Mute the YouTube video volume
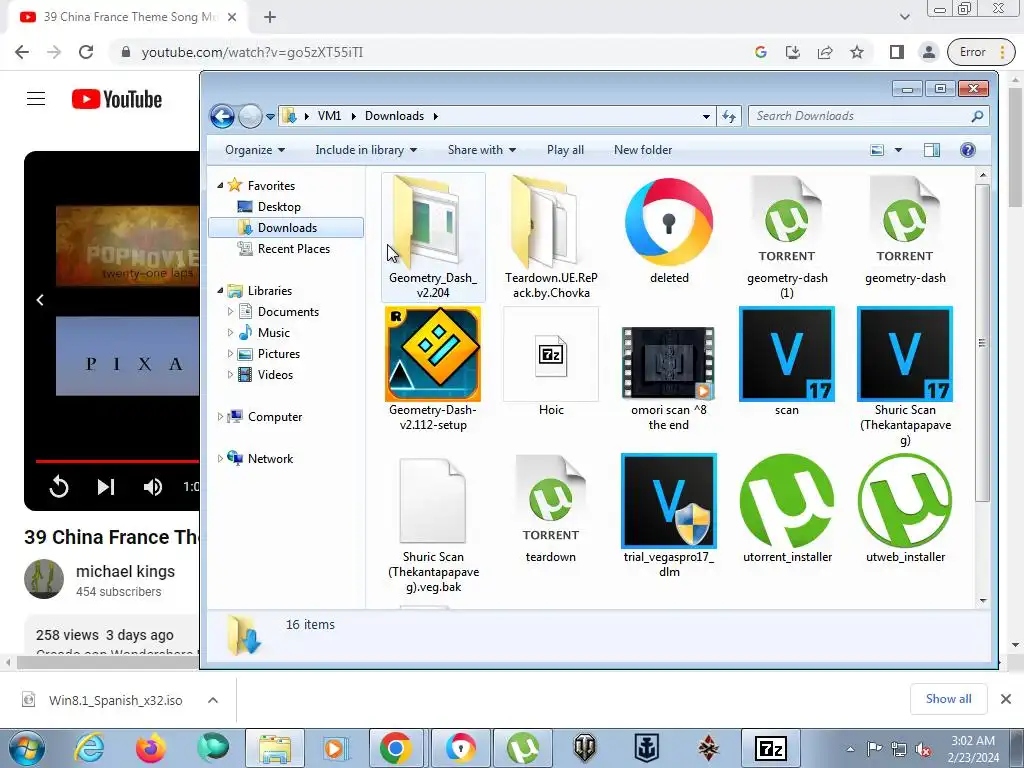 tap(153, 487)
